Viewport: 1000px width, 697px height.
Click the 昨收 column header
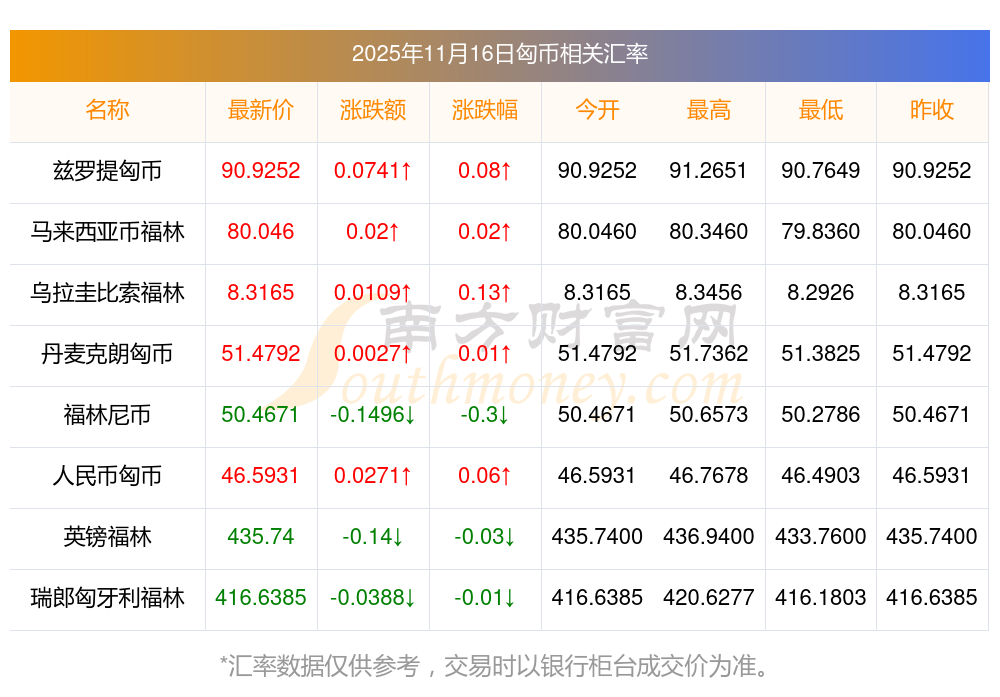(x=932, y=110)
